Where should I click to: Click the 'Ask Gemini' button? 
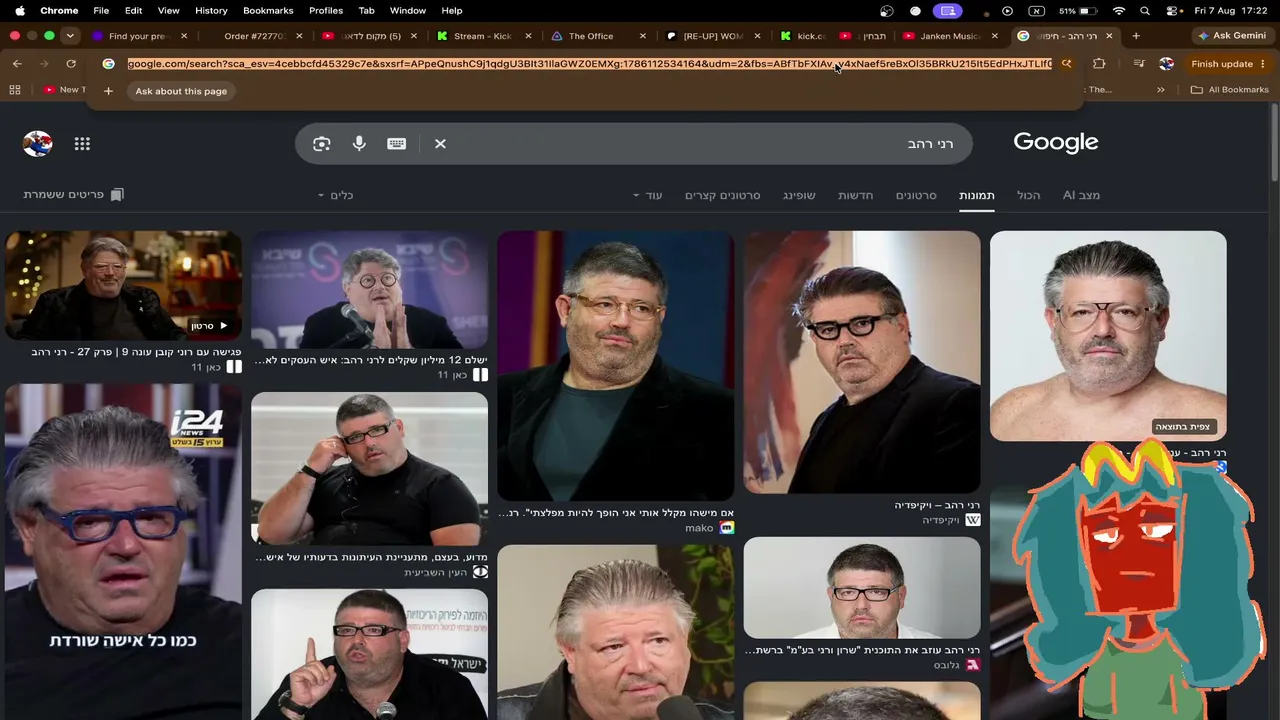[1232, 36]
